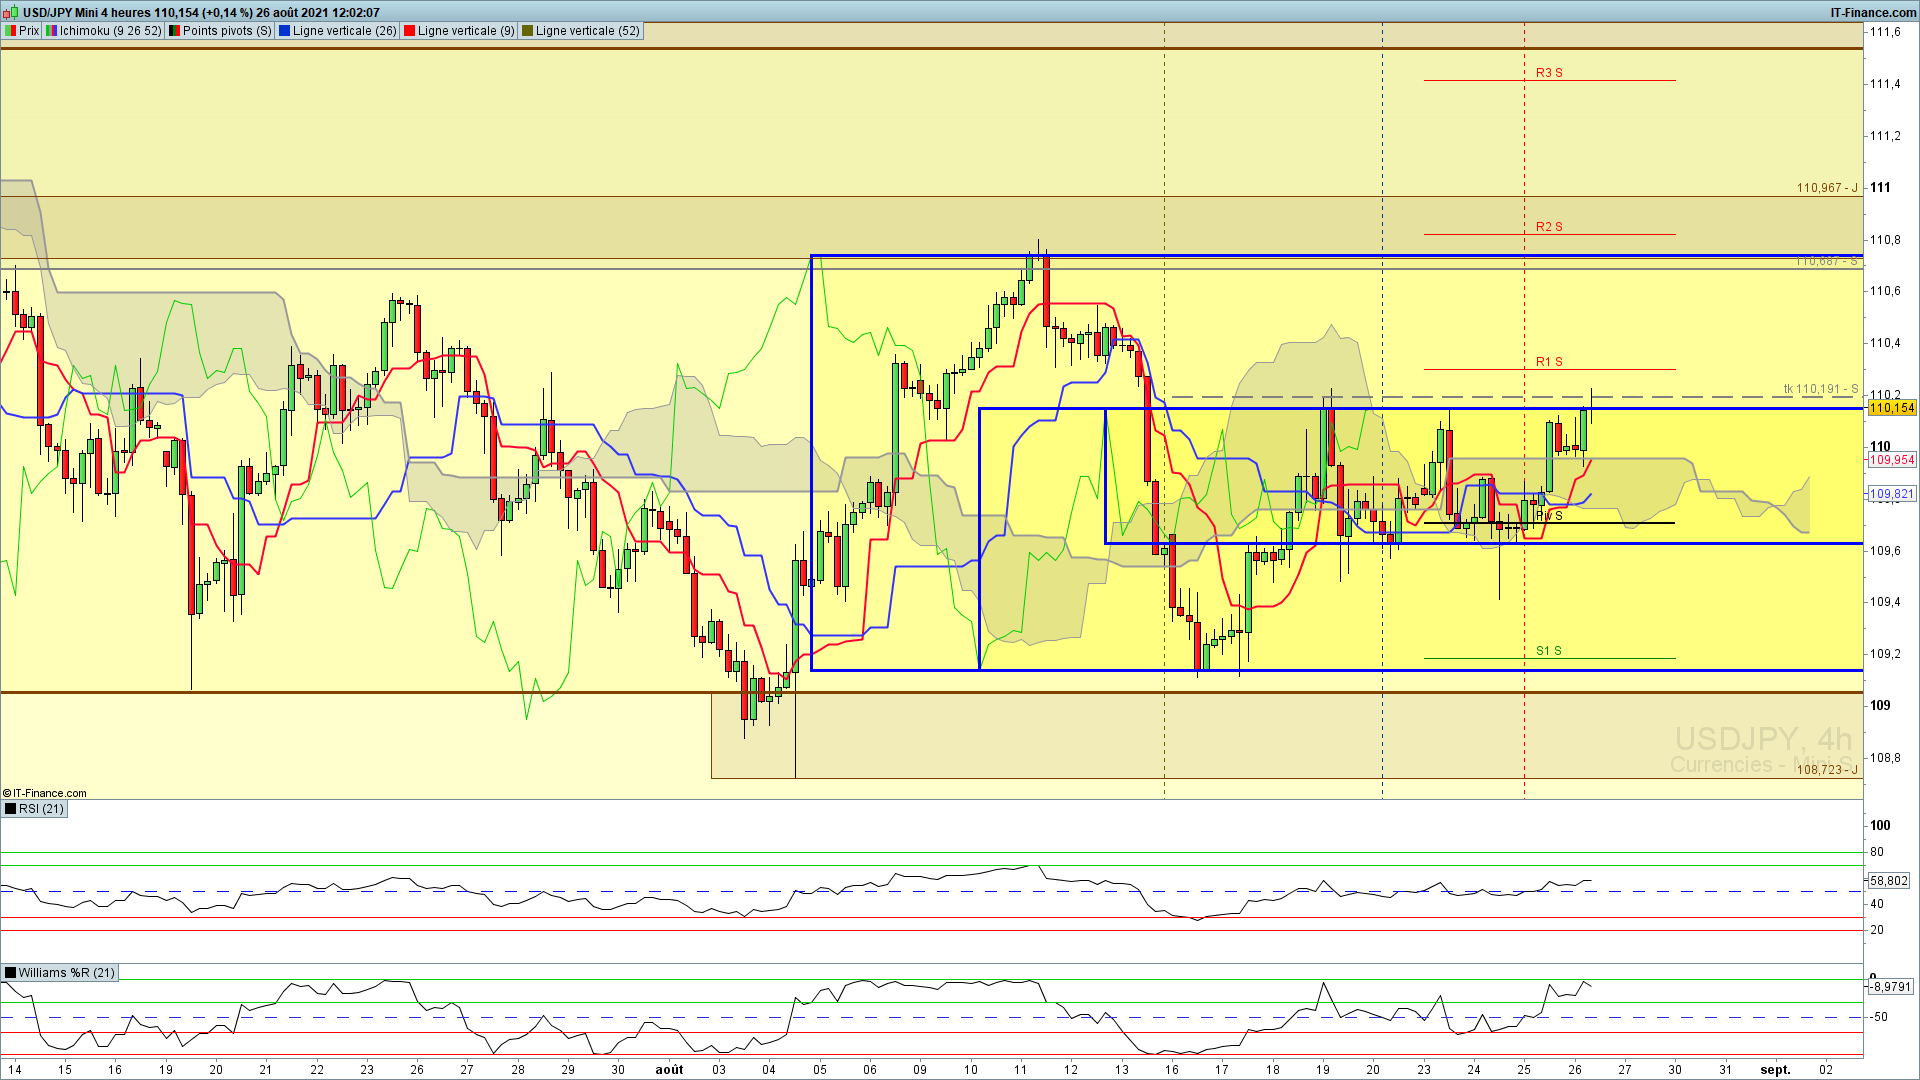Click the S1 S pivot label

pyautogui.click(x=1549, y=651)
